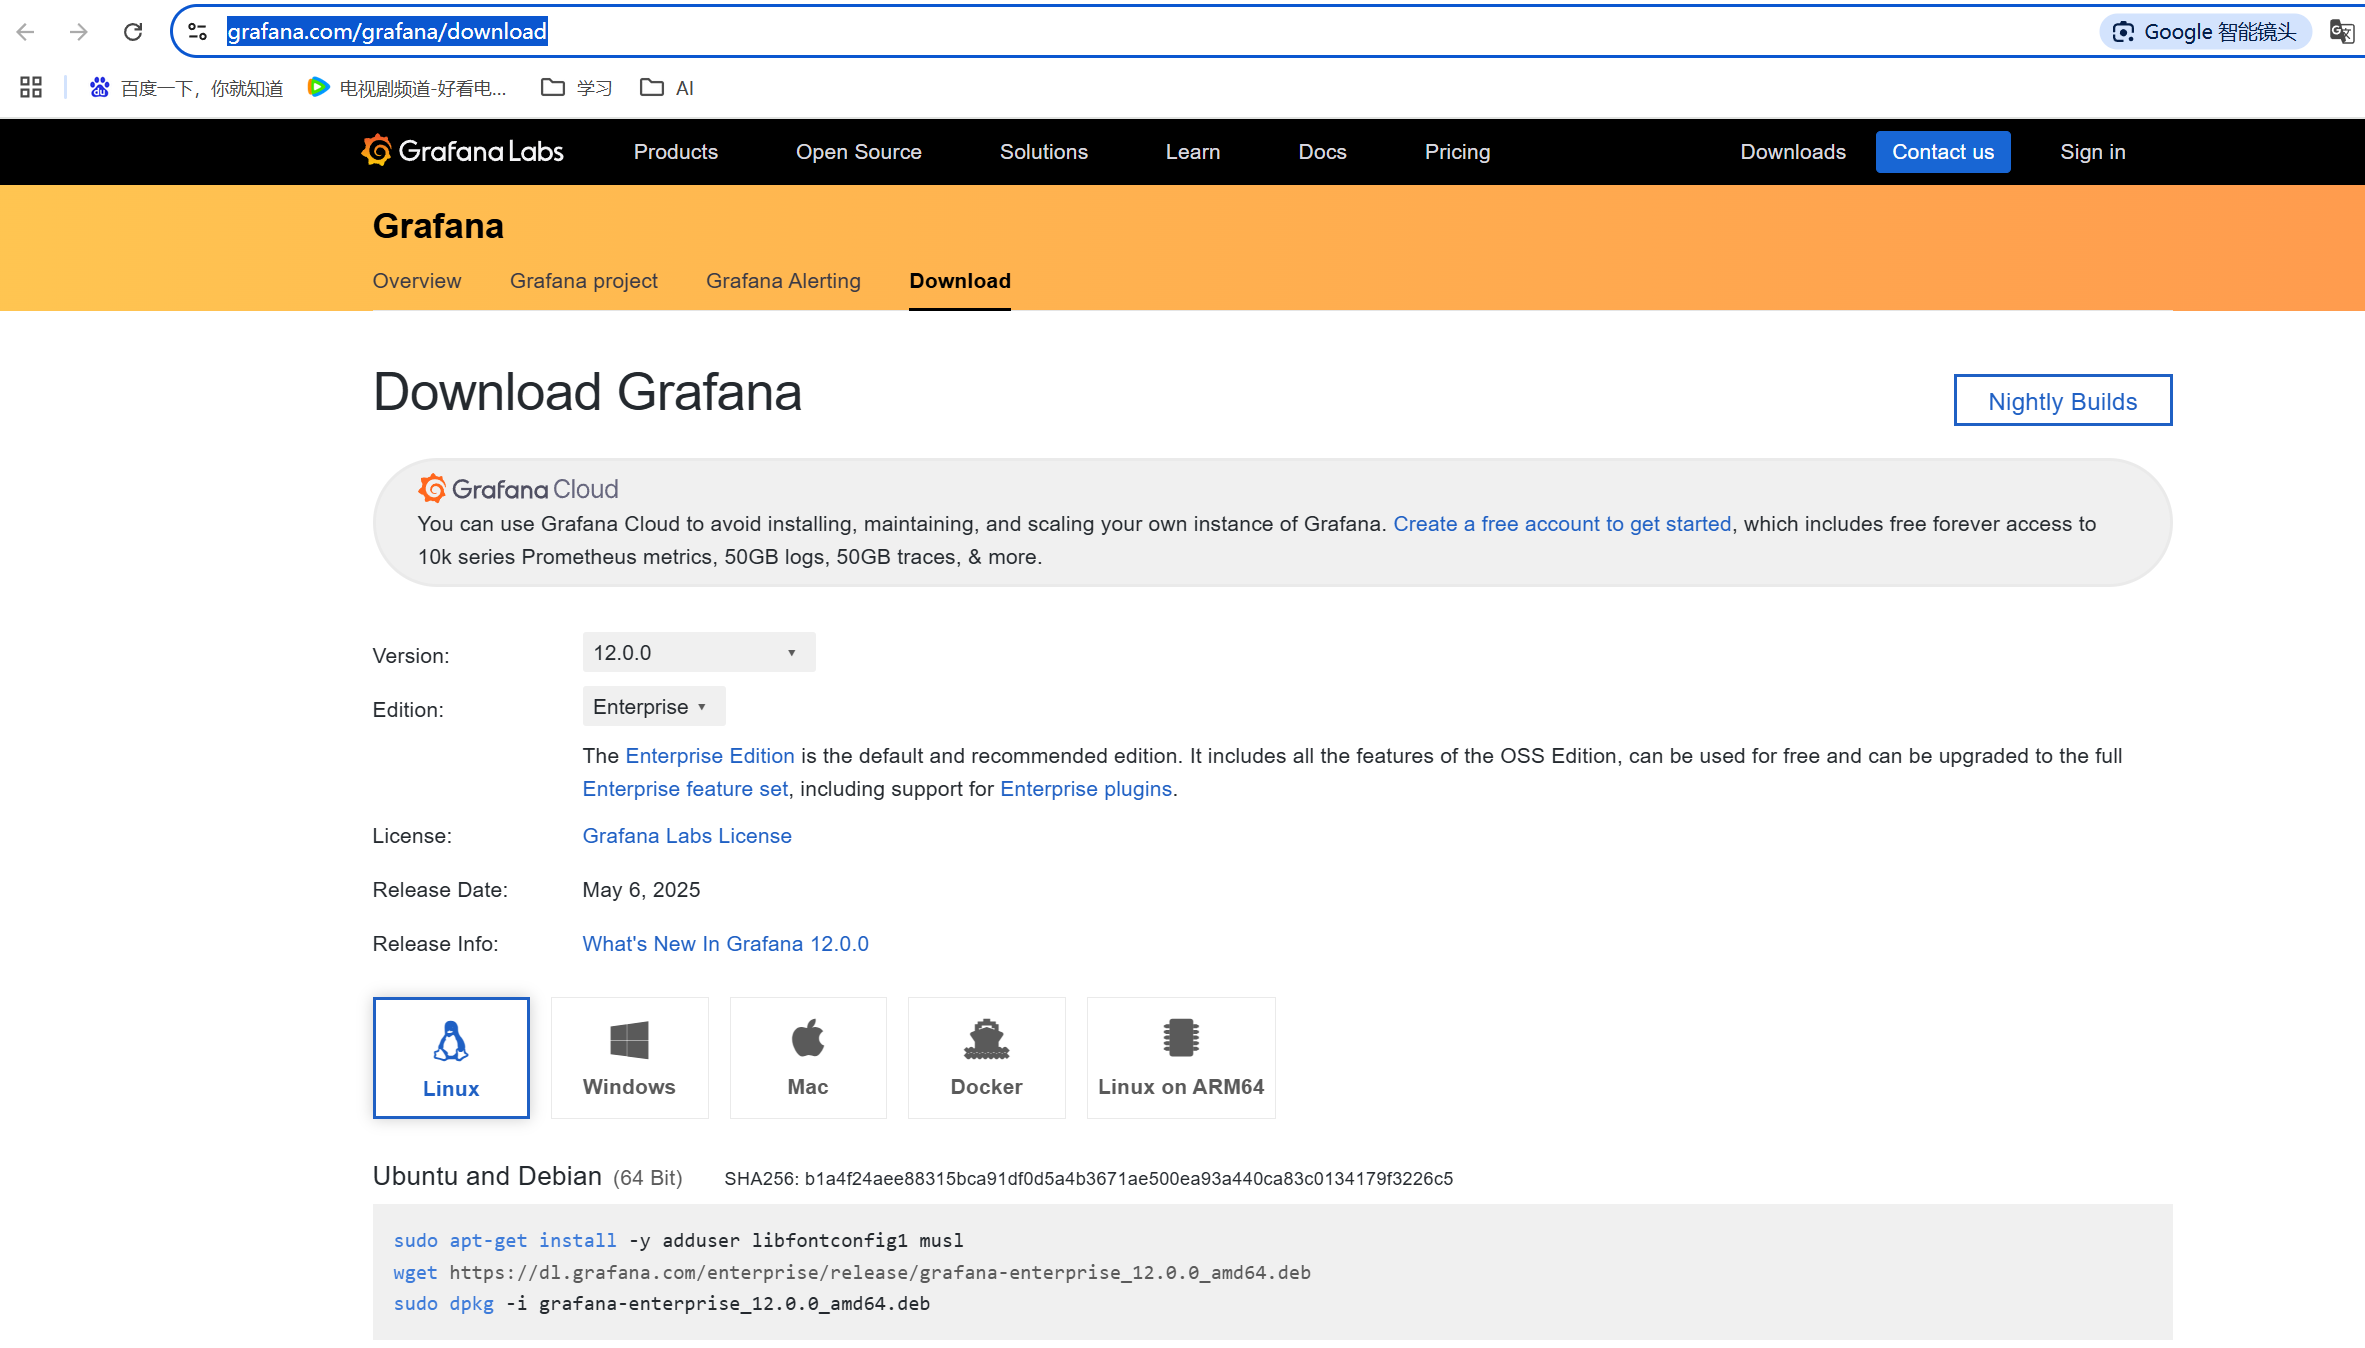Click the Ubuntu and Debian heading
This screenshot has height=1348, width=2365.
[487, 1176]
